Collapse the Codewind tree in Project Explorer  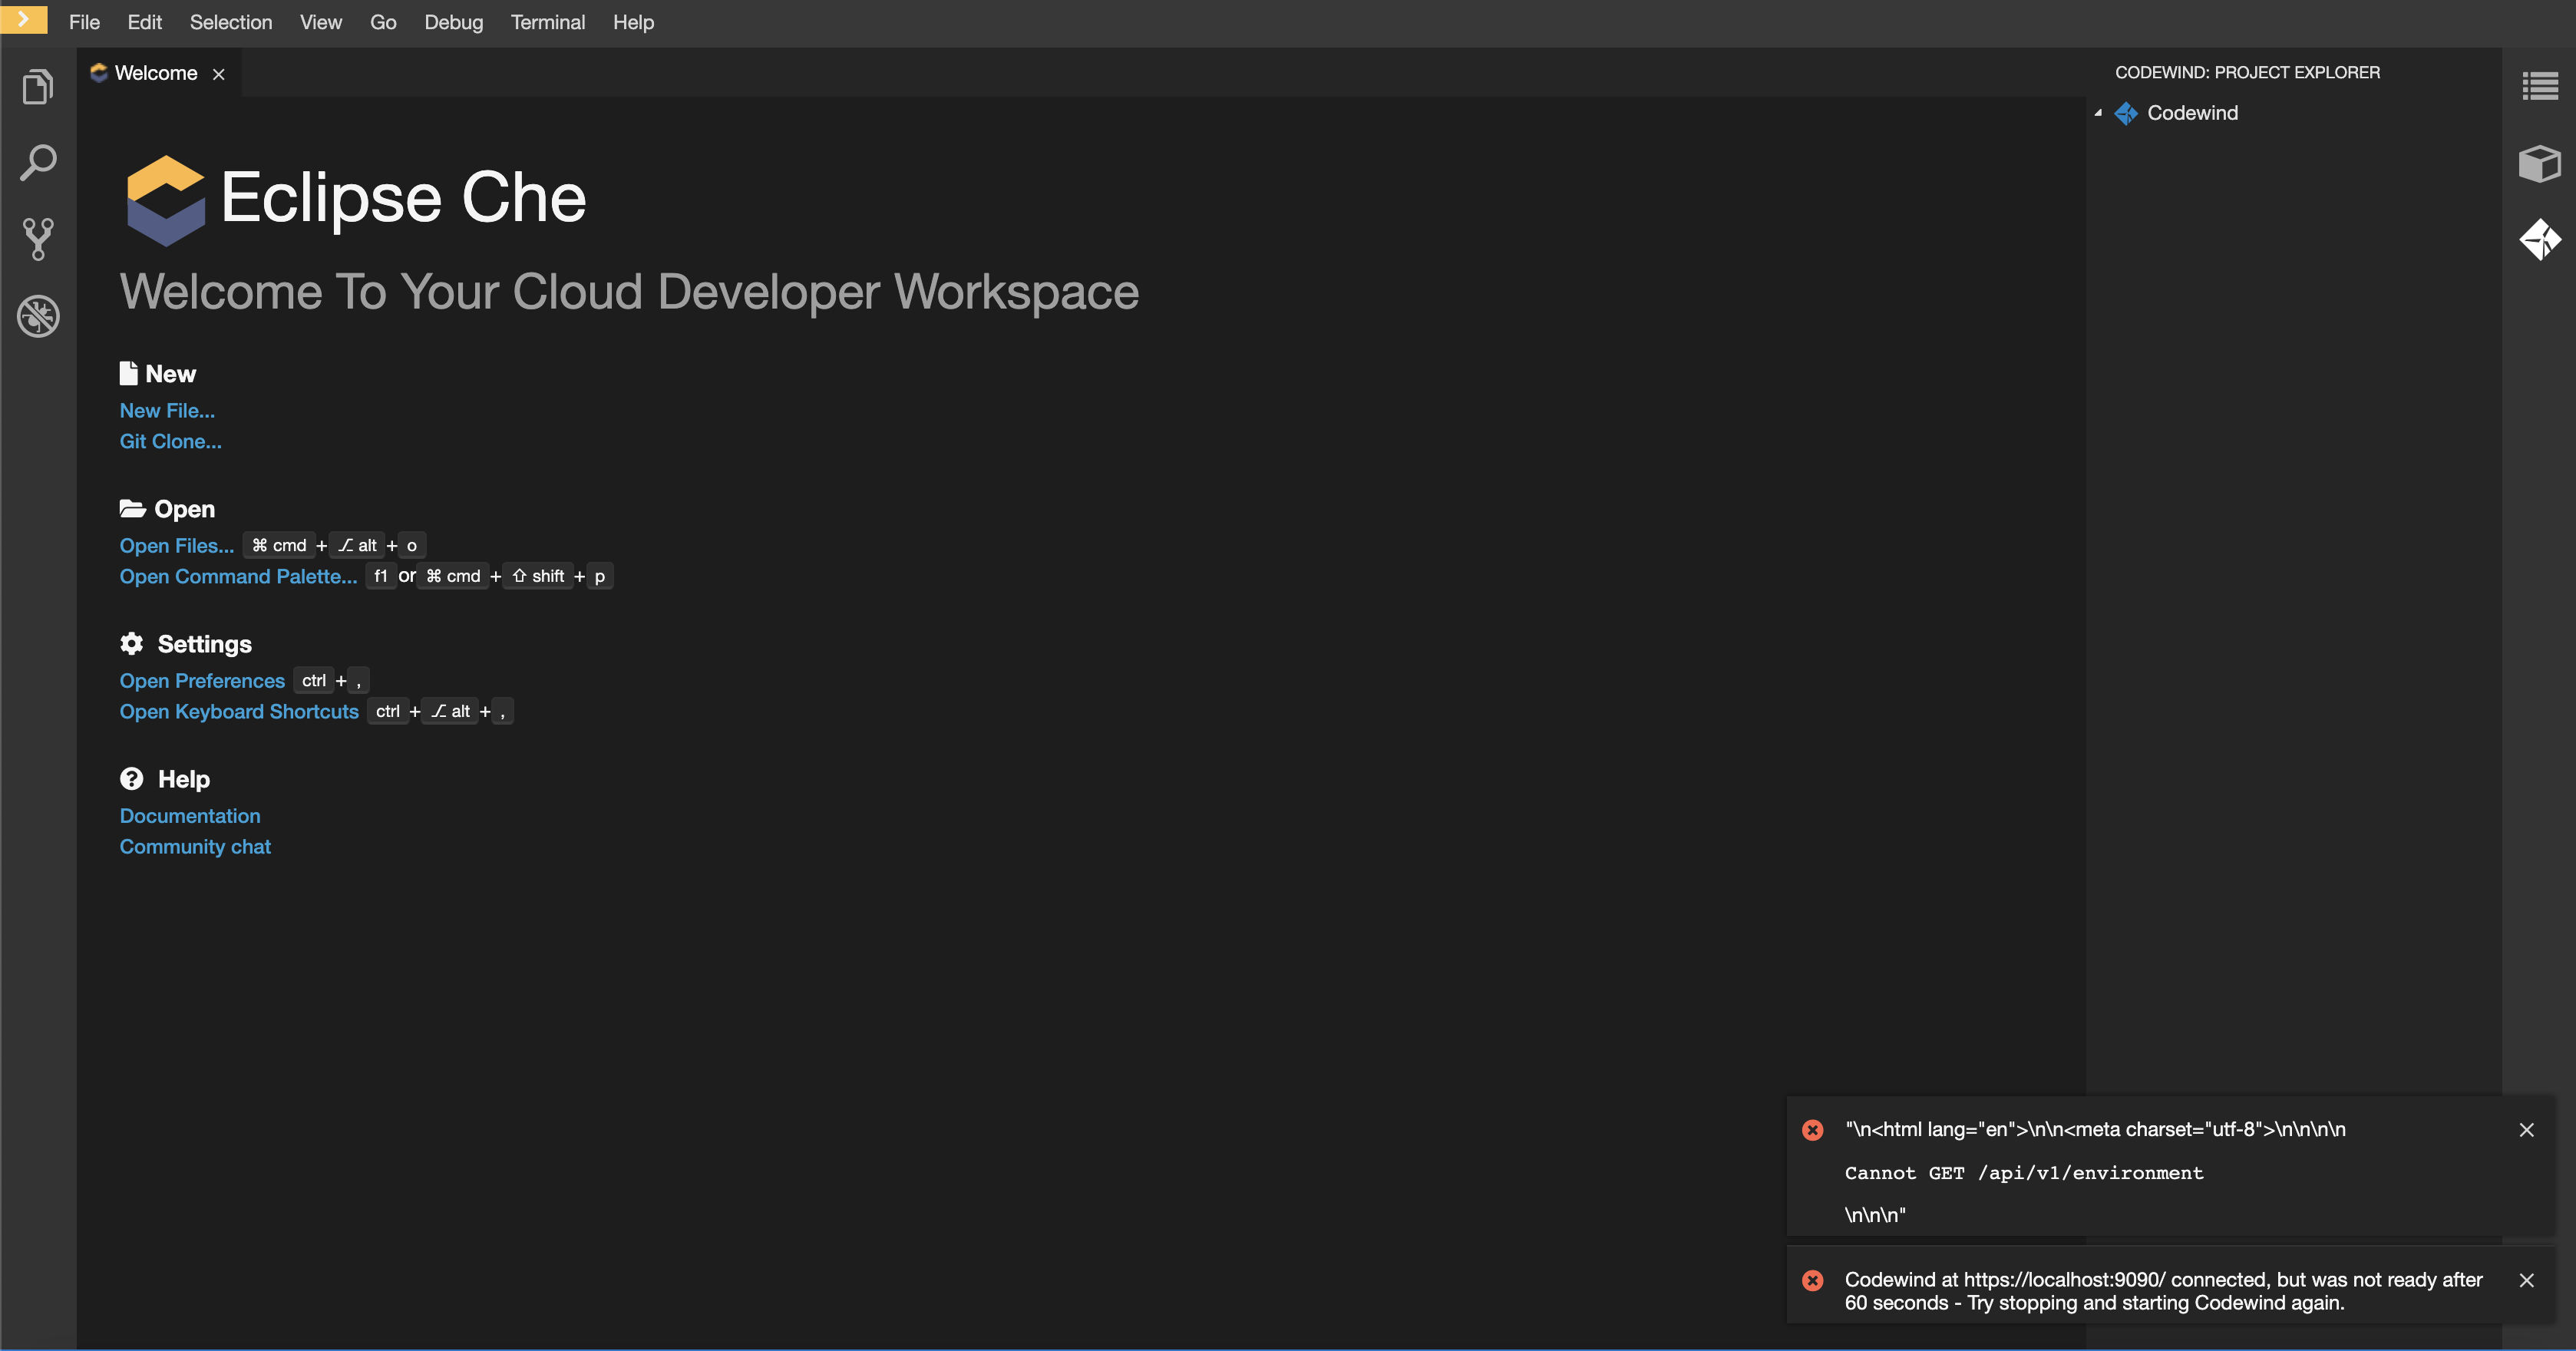tap(2097, 113)
